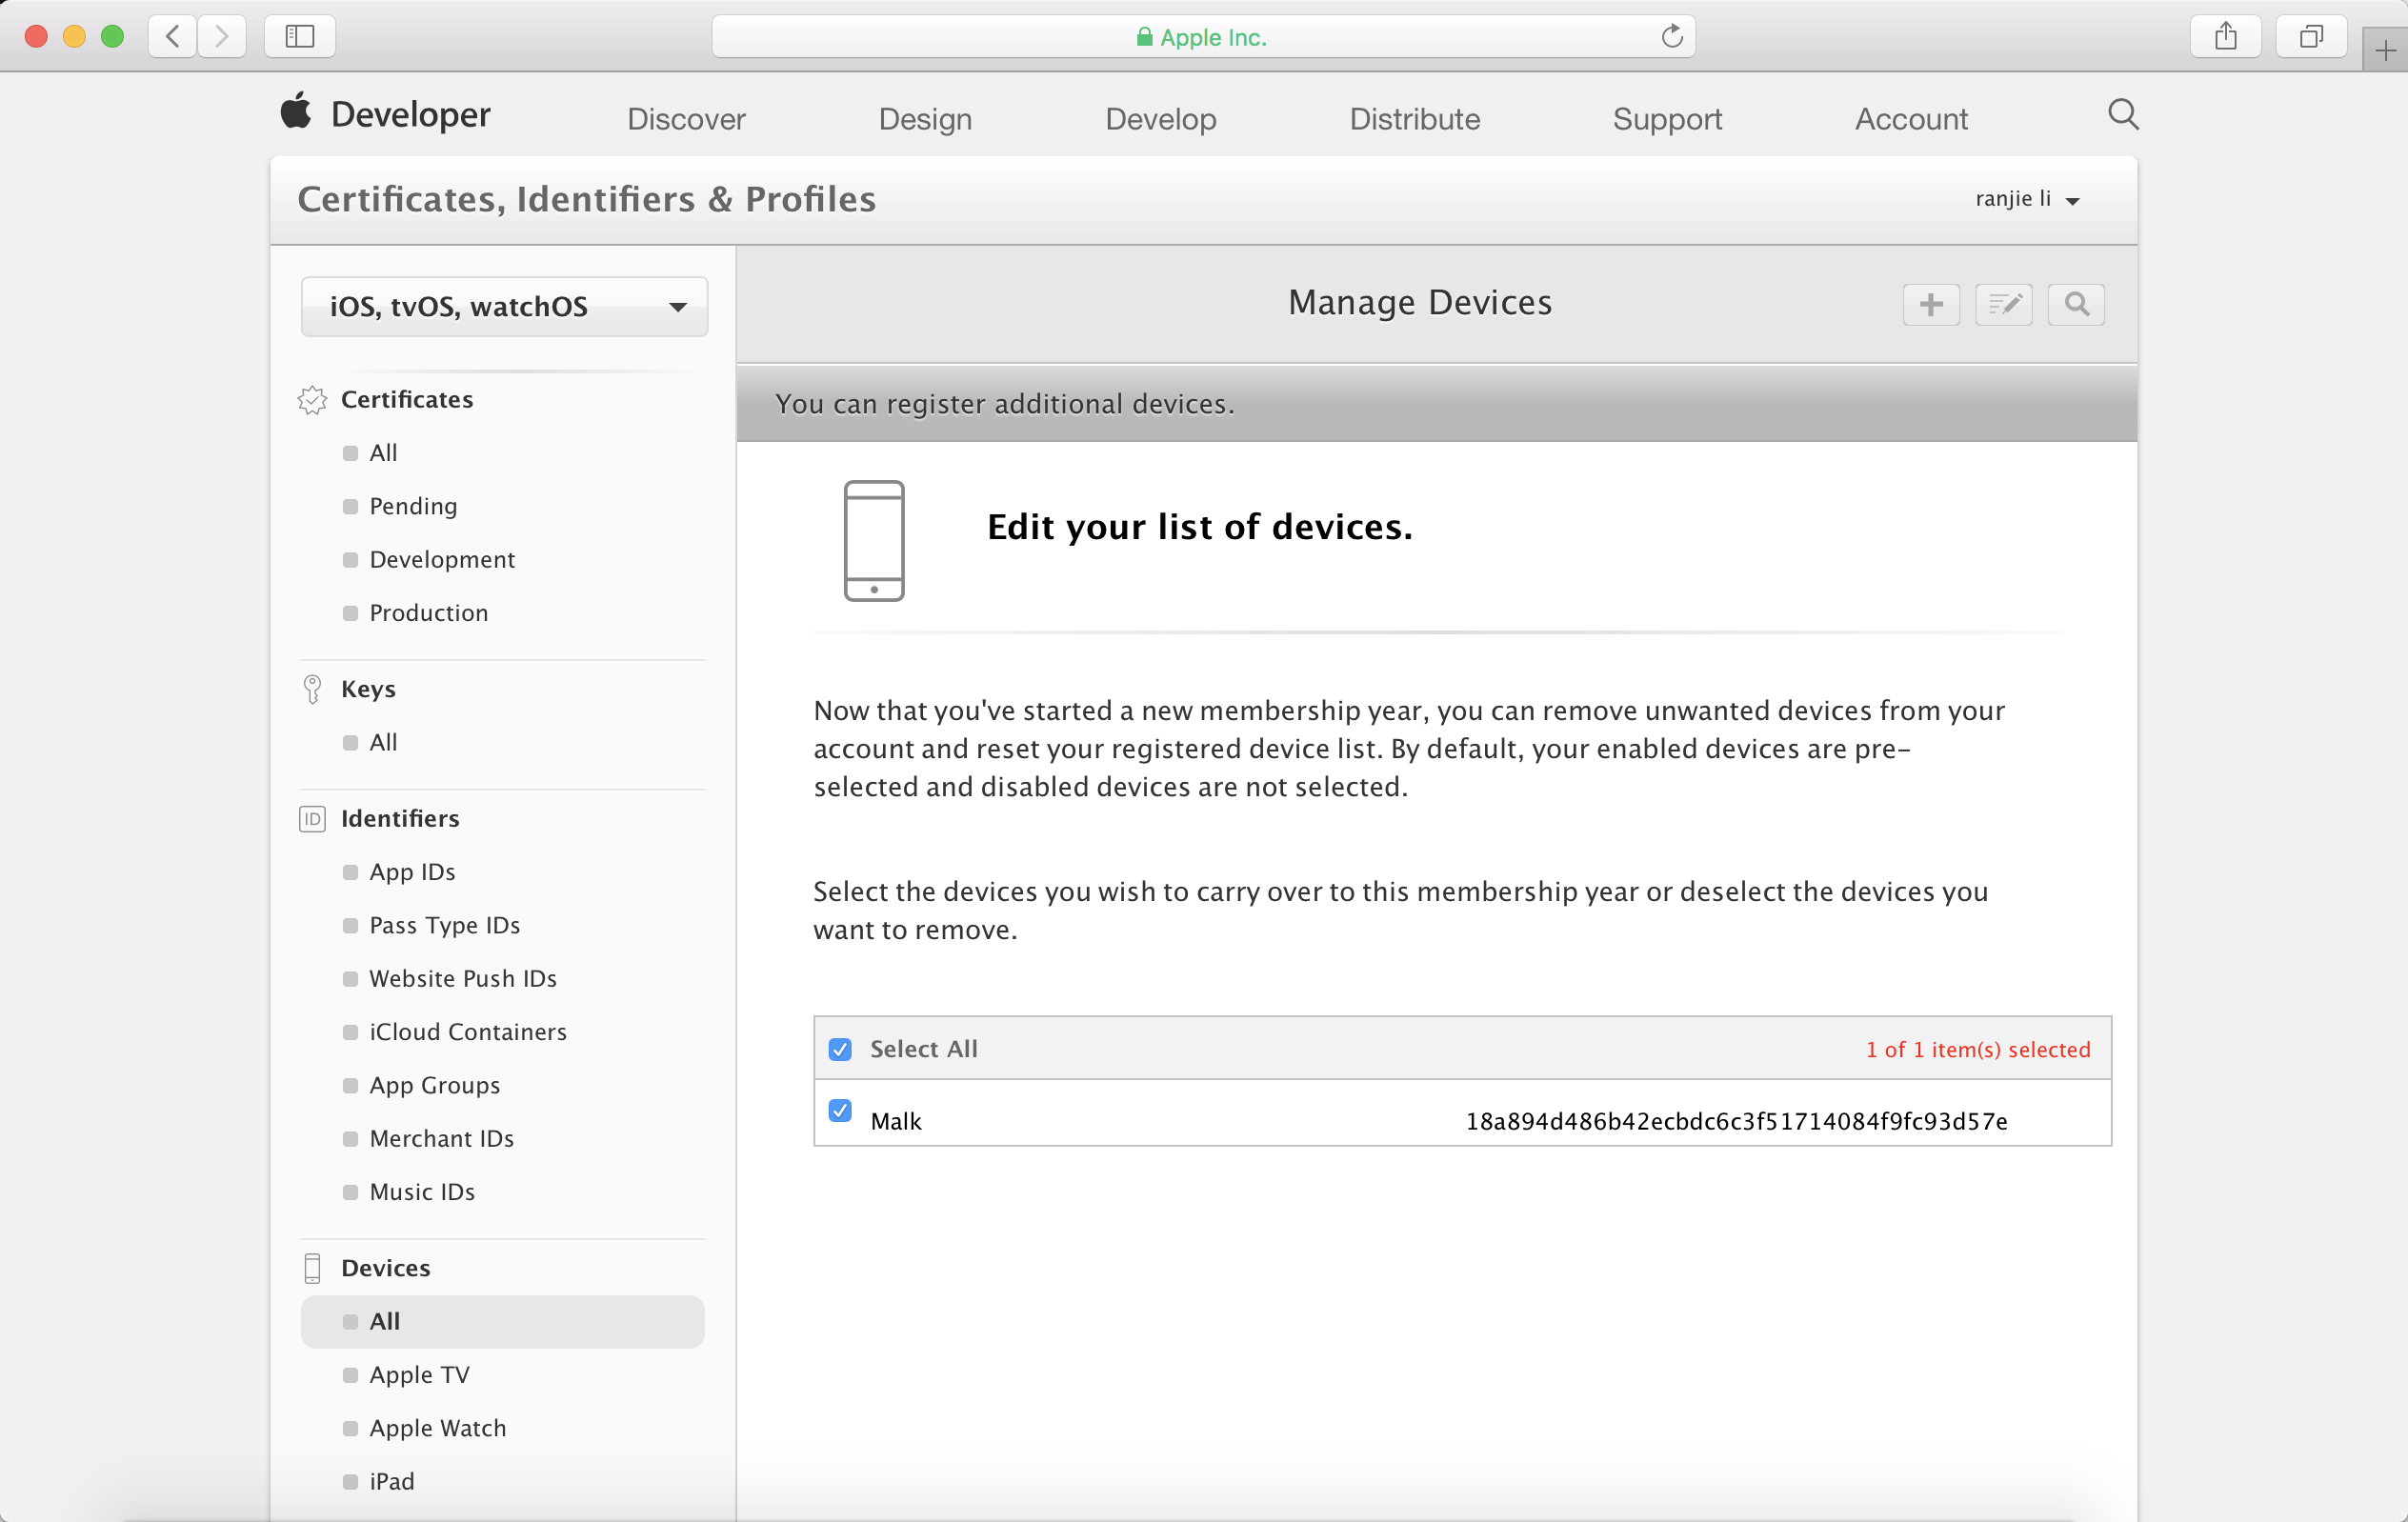Toggle Safari sidebar panel icon
This screenshot has height=1522, width=2408.
tap(299, 37)
